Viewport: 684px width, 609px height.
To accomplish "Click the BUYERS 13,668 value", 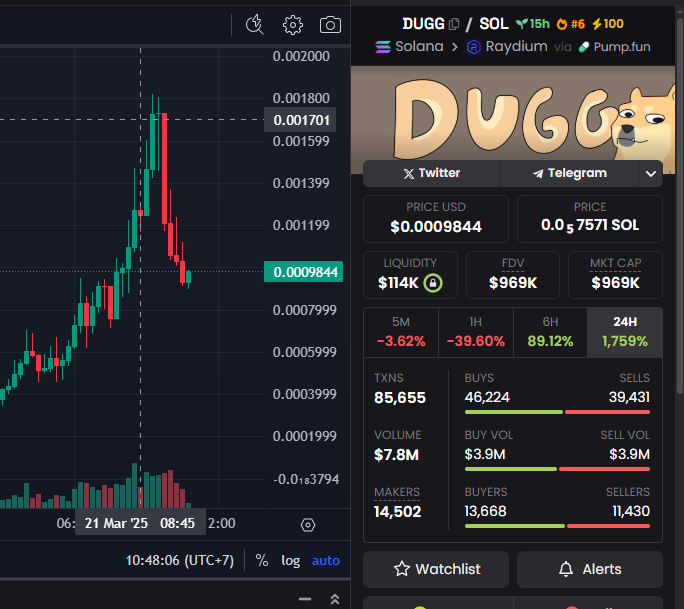I will (485, 511).
